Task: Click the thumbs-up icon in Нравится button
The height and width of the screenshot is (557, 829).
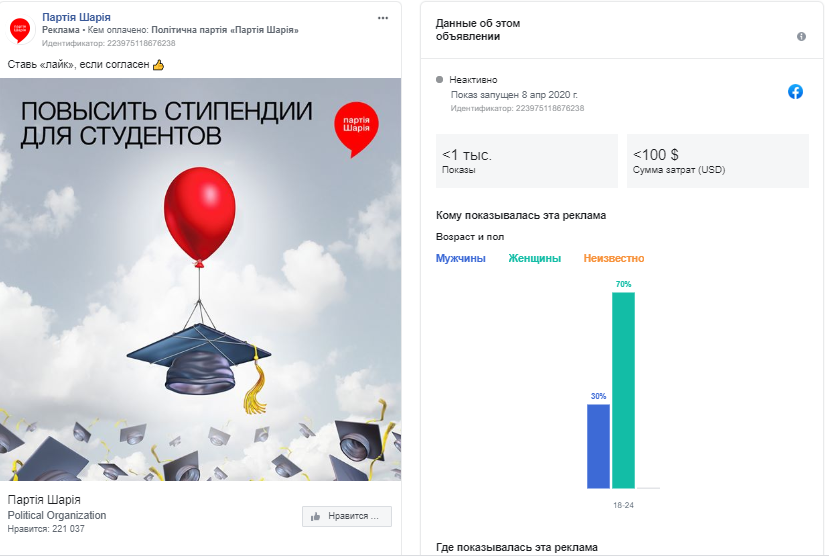Action: (x=316, y=516)
